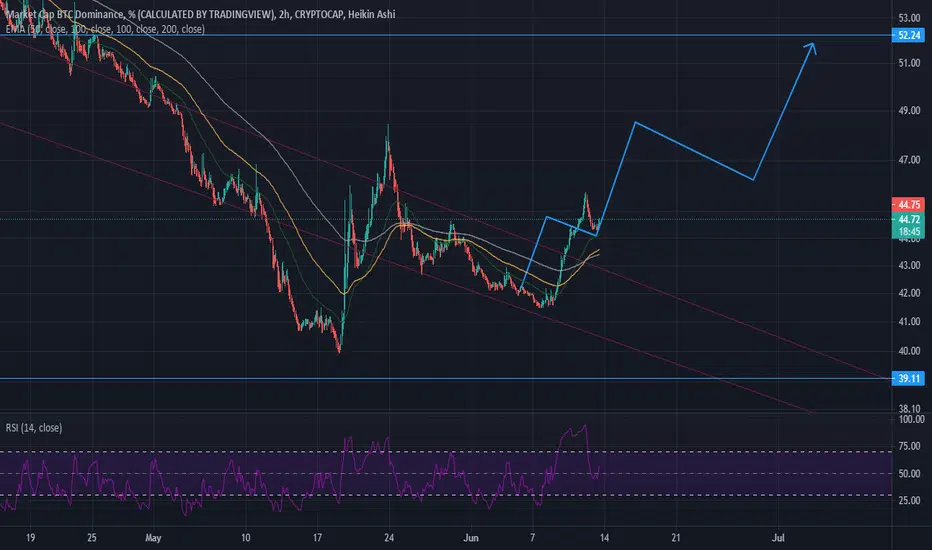932x550 pixels.
Task: Click the 38.10 price axis value
Action: pyautogui.click(x=909, y=408)
